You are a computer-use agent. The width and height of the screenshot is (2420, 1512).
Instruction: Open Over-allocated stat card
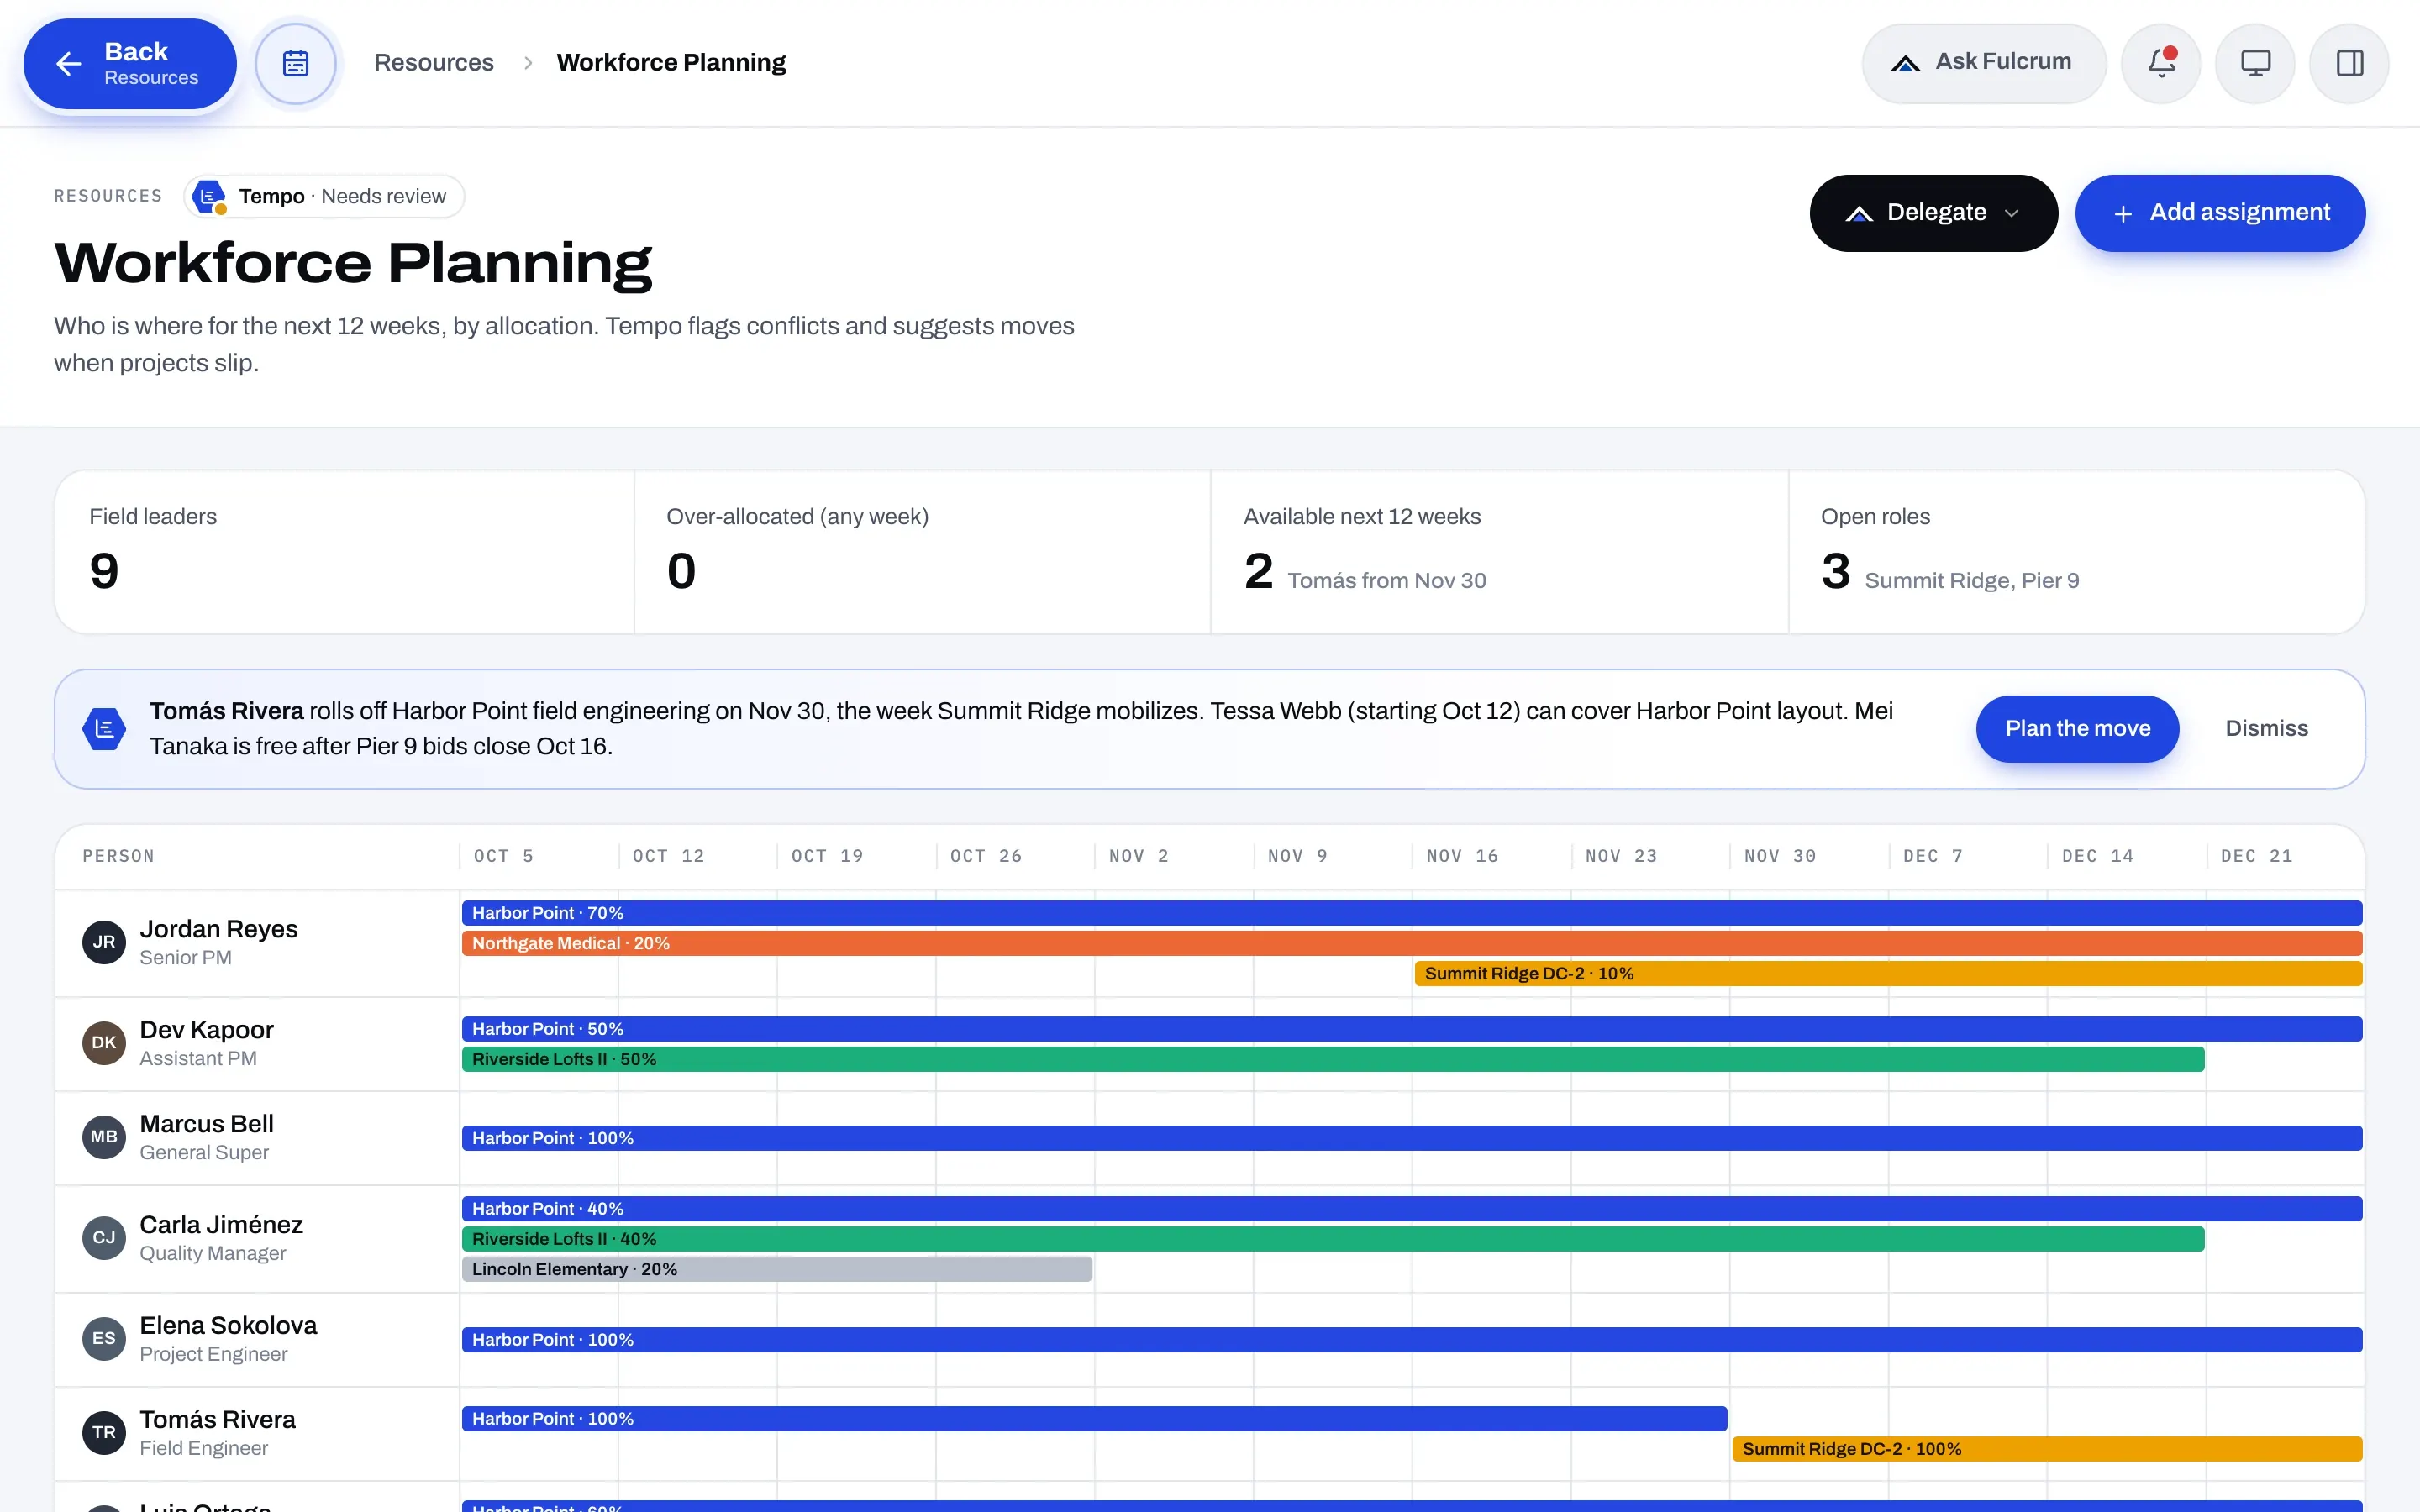tap(922, 552)
